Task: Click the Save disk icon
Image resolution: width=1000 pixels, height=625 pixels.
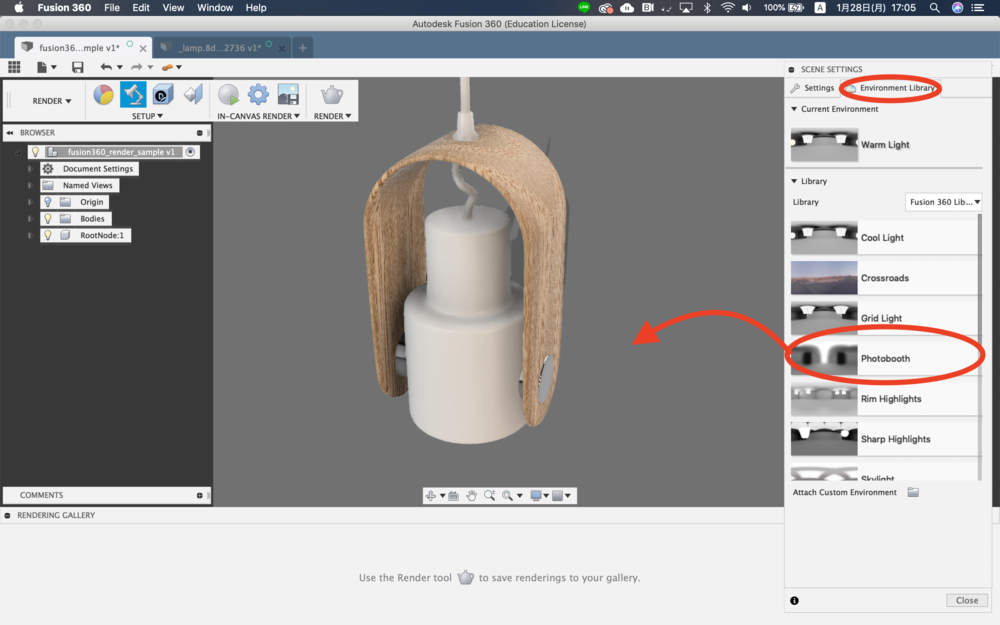Action: (x=78, y=67)
